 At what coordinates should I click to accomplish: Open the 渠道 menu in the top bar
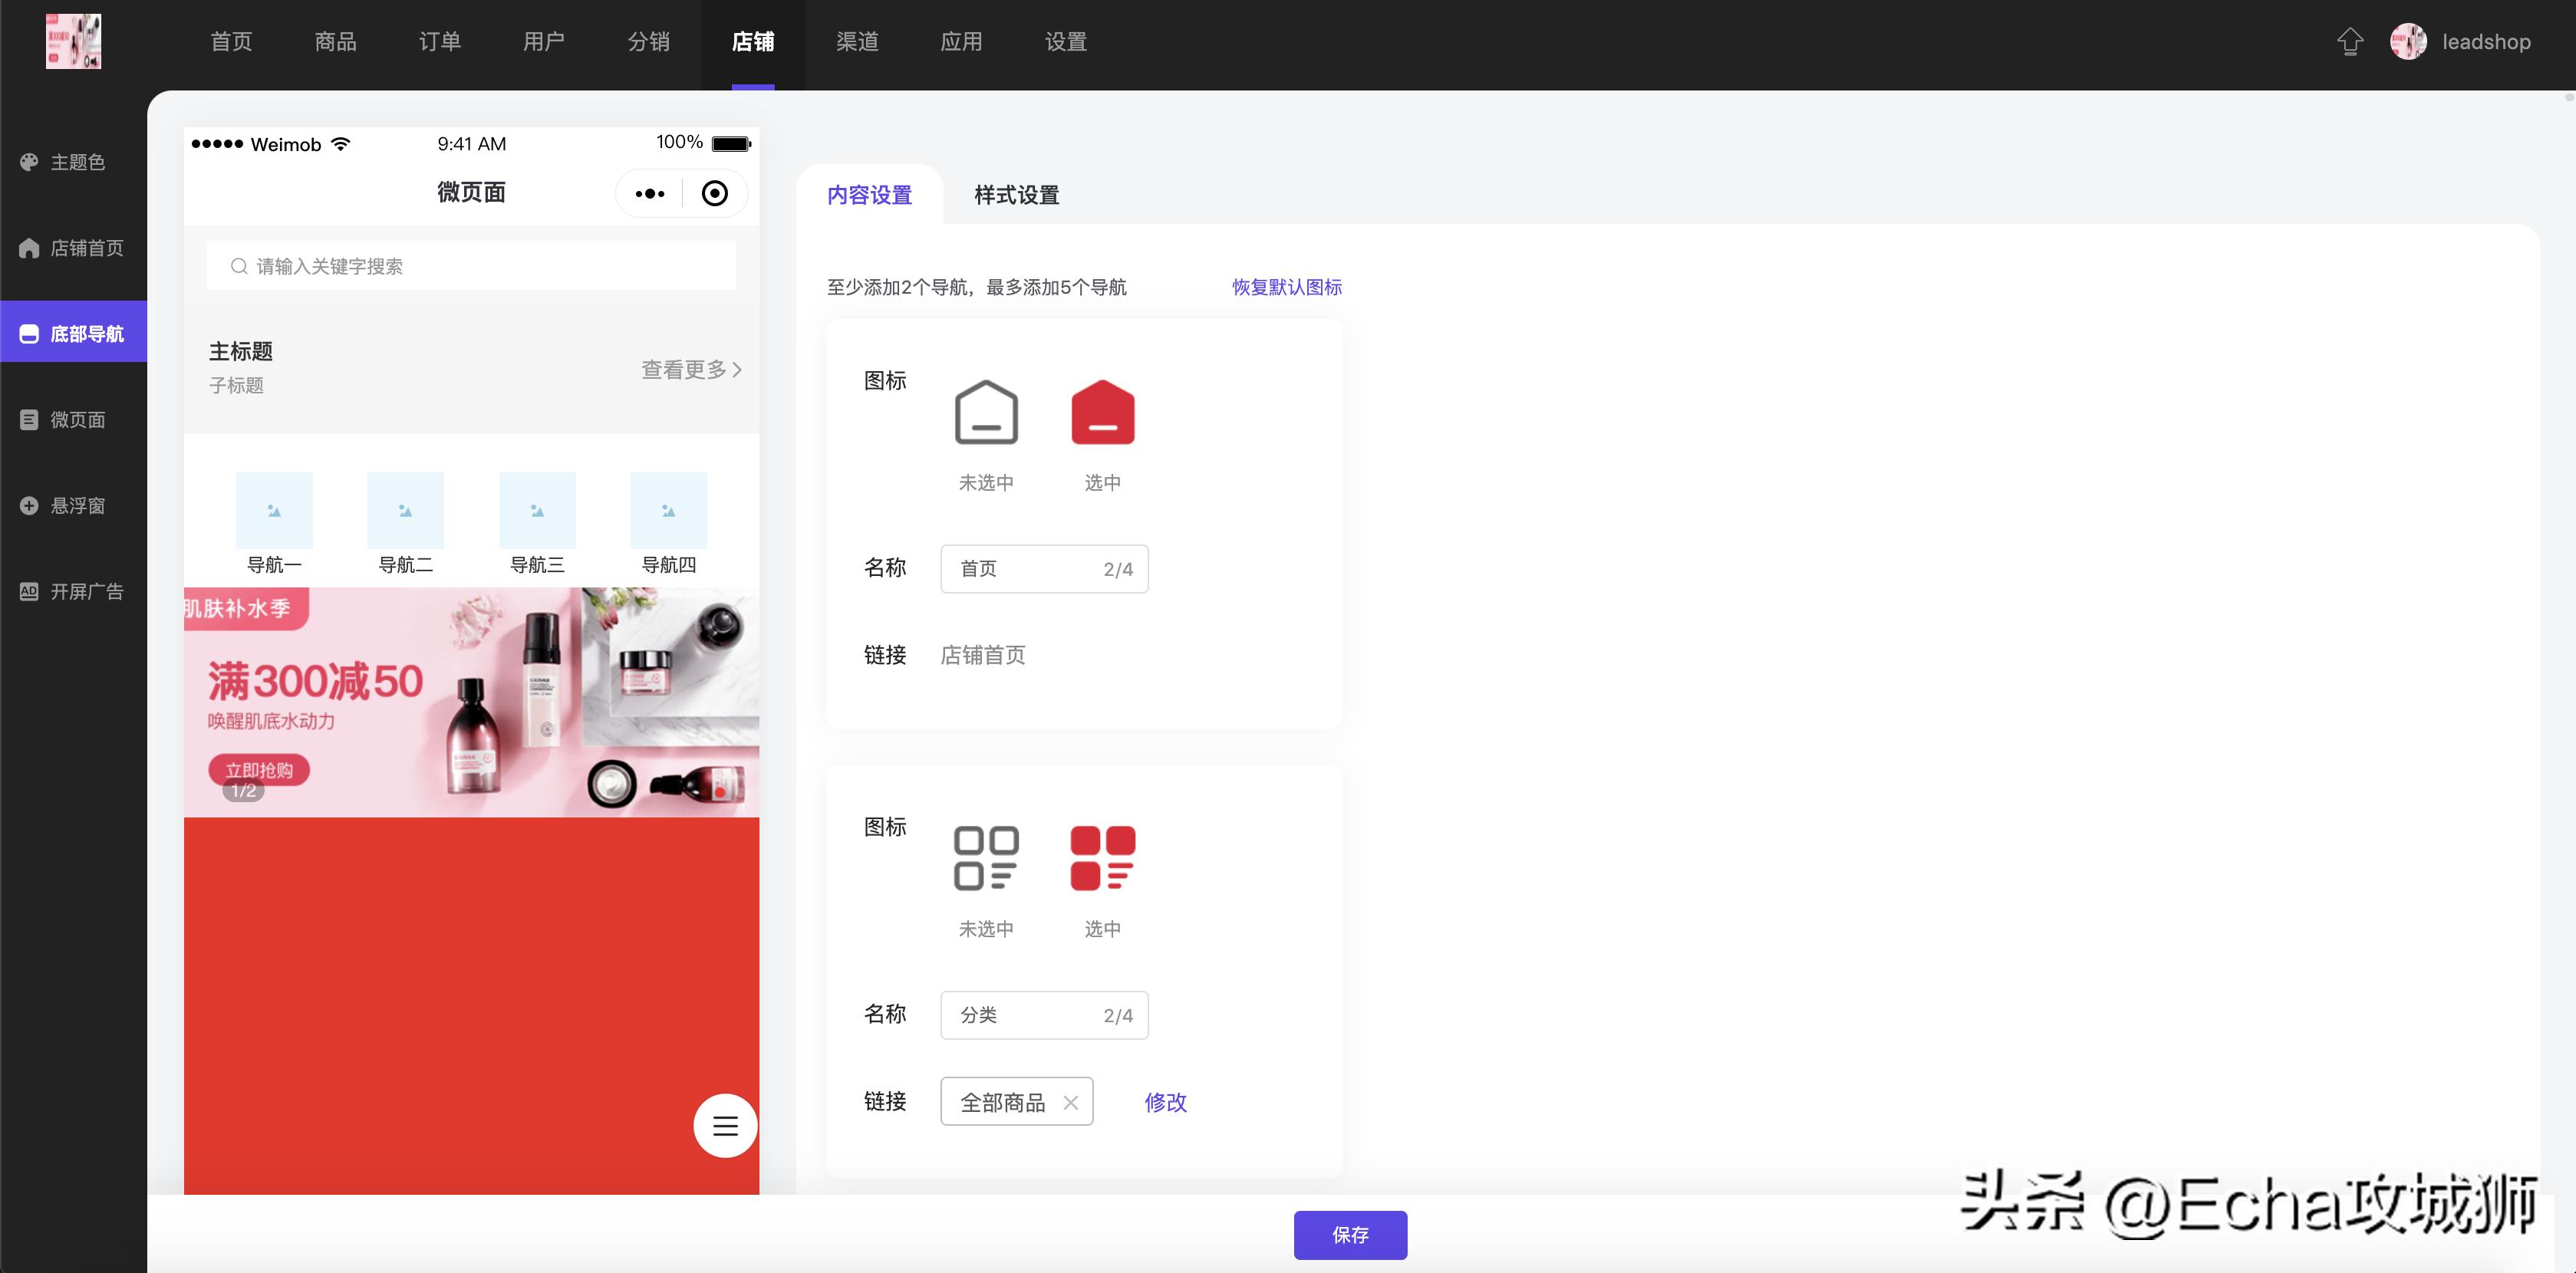coord(857,41)
